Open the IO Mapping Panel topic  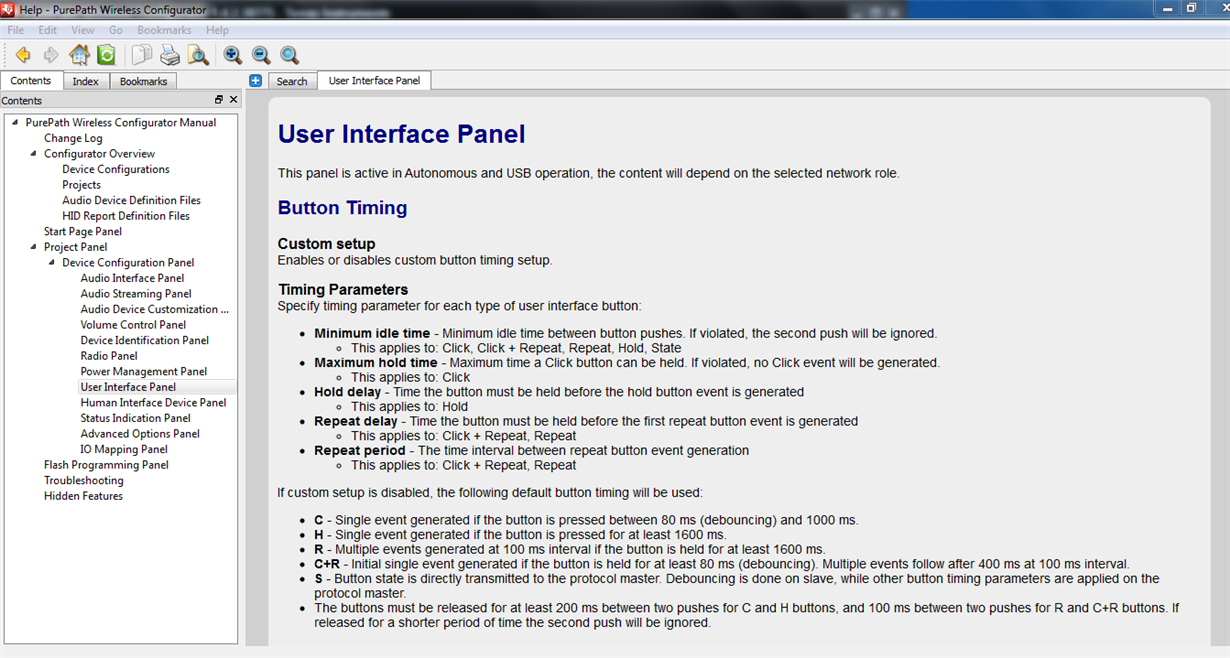[x=124, y=449]
